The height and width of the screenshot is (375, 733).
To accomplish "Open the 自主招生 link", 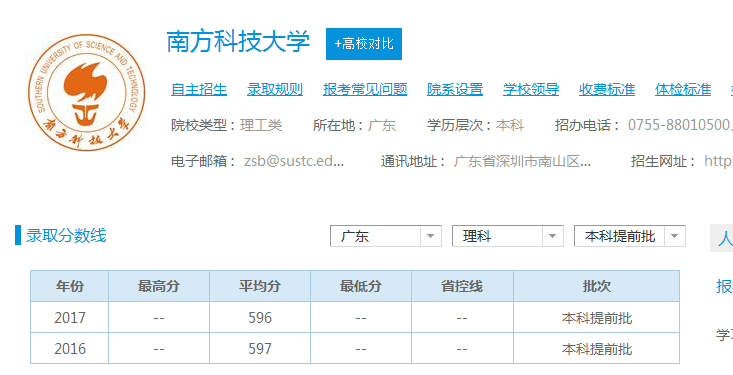I will (199, 89).
